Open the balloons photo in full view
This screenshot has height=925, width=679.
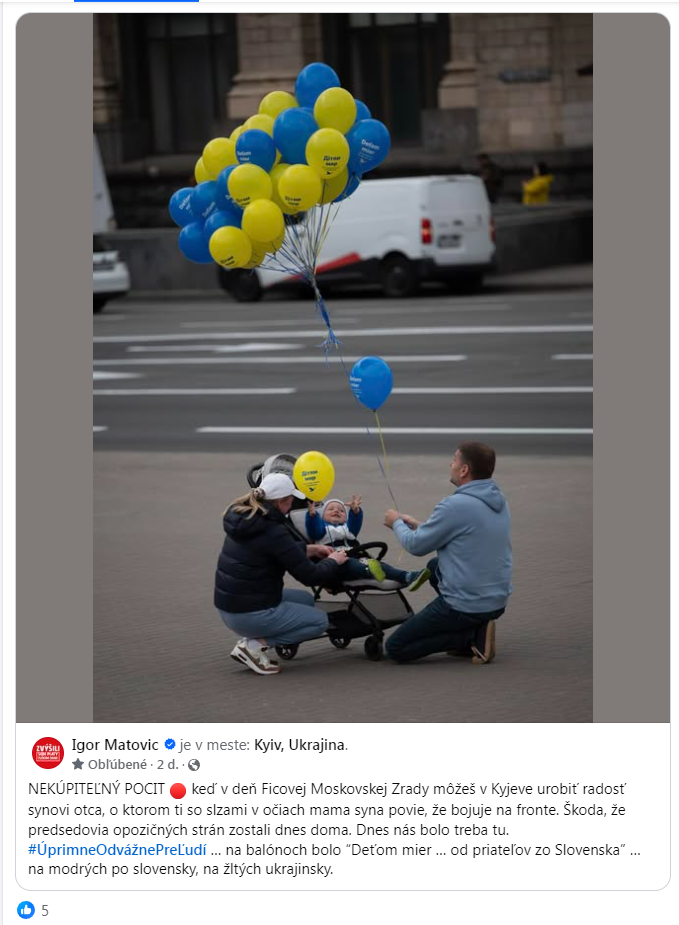coord(343,368)
